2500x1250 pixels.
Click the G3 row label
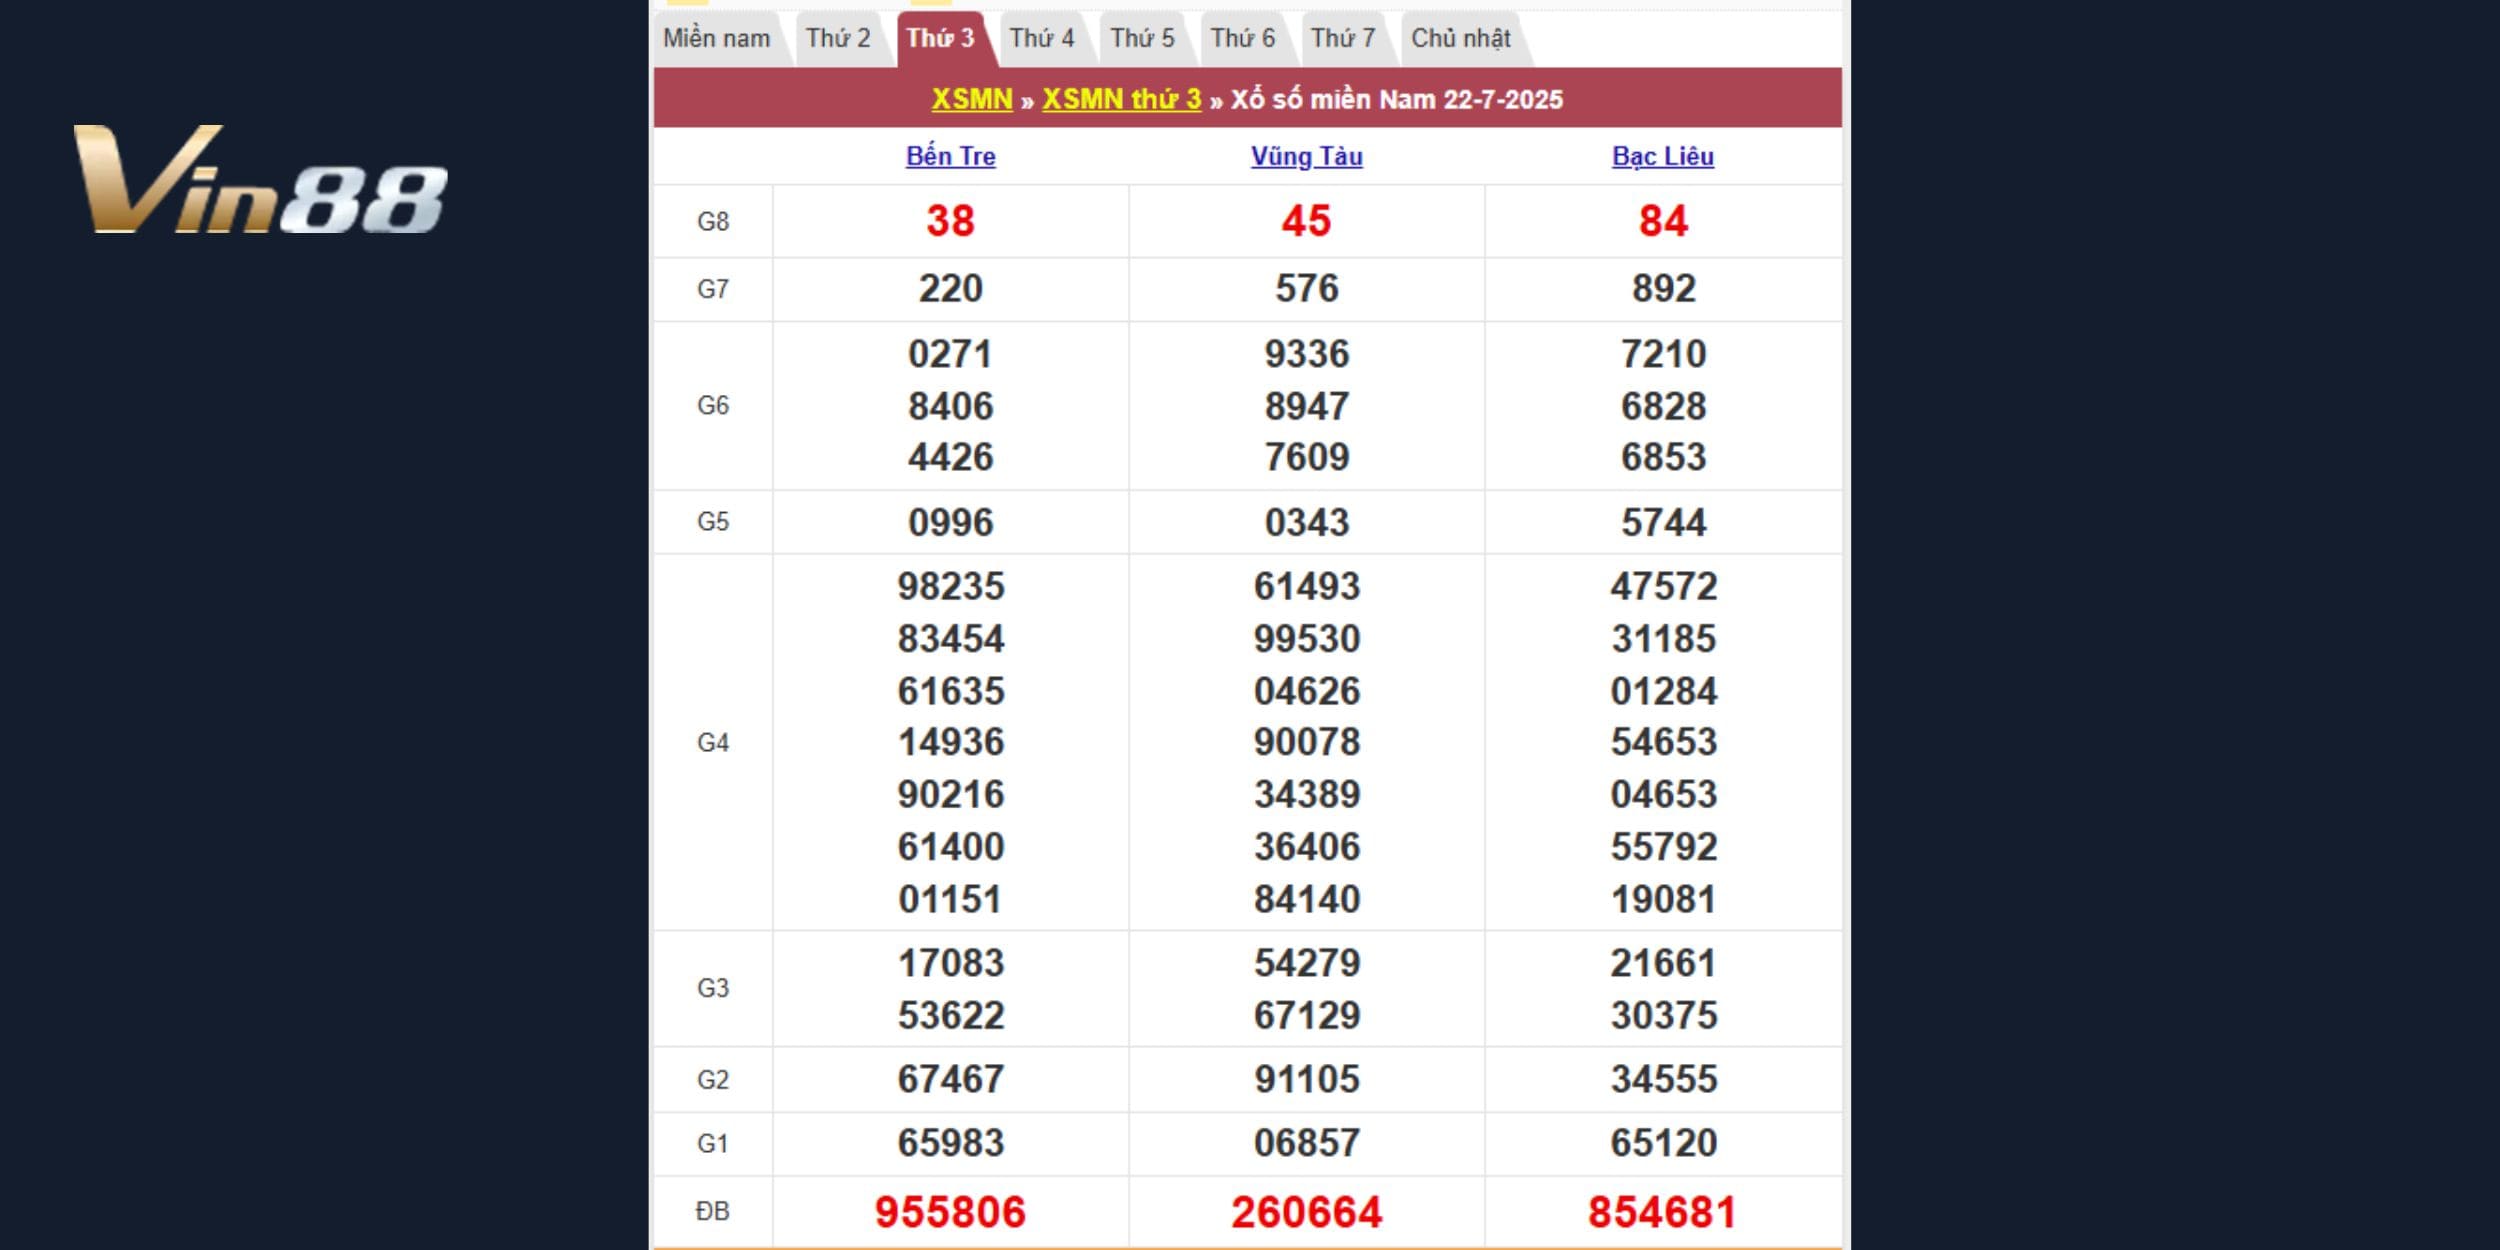713,989
